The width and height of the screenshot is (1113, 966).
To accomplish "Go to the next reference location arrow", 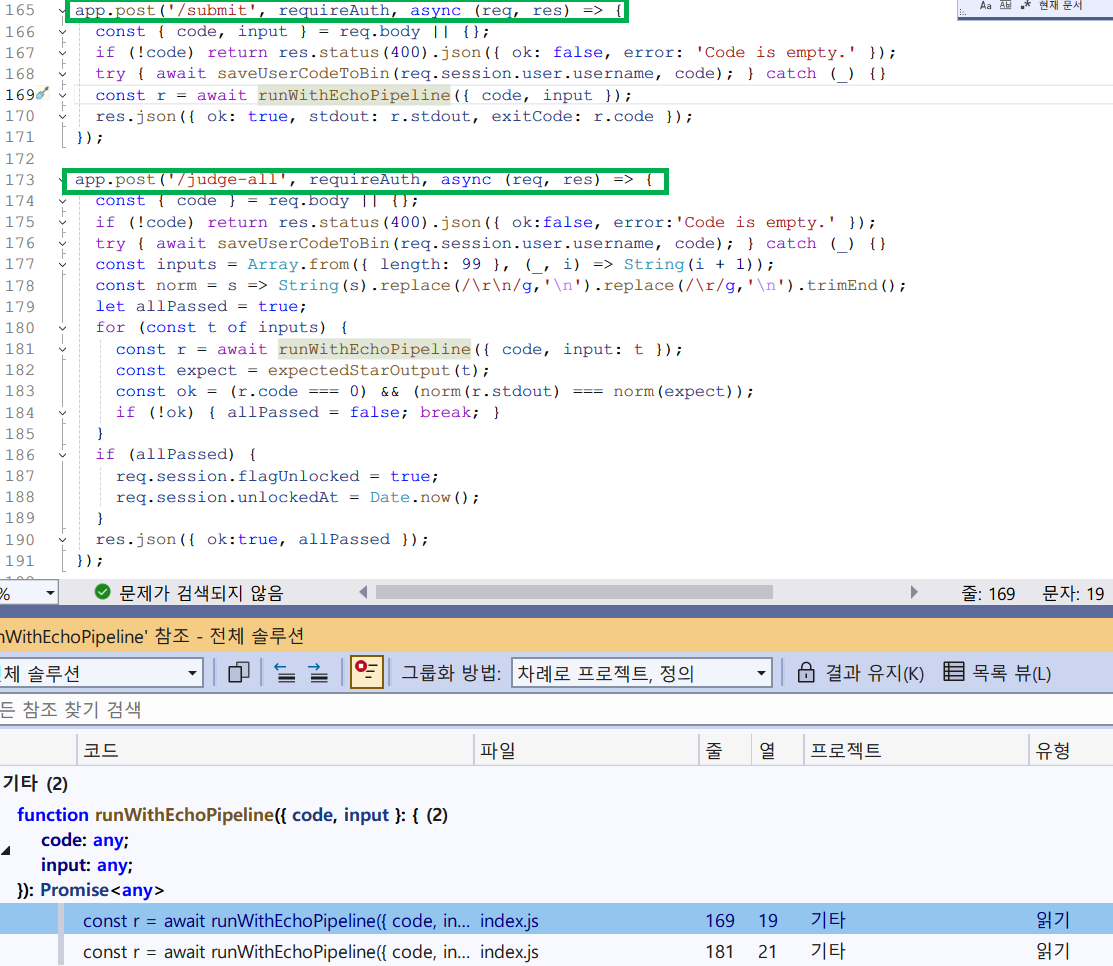I will [318, 672].
